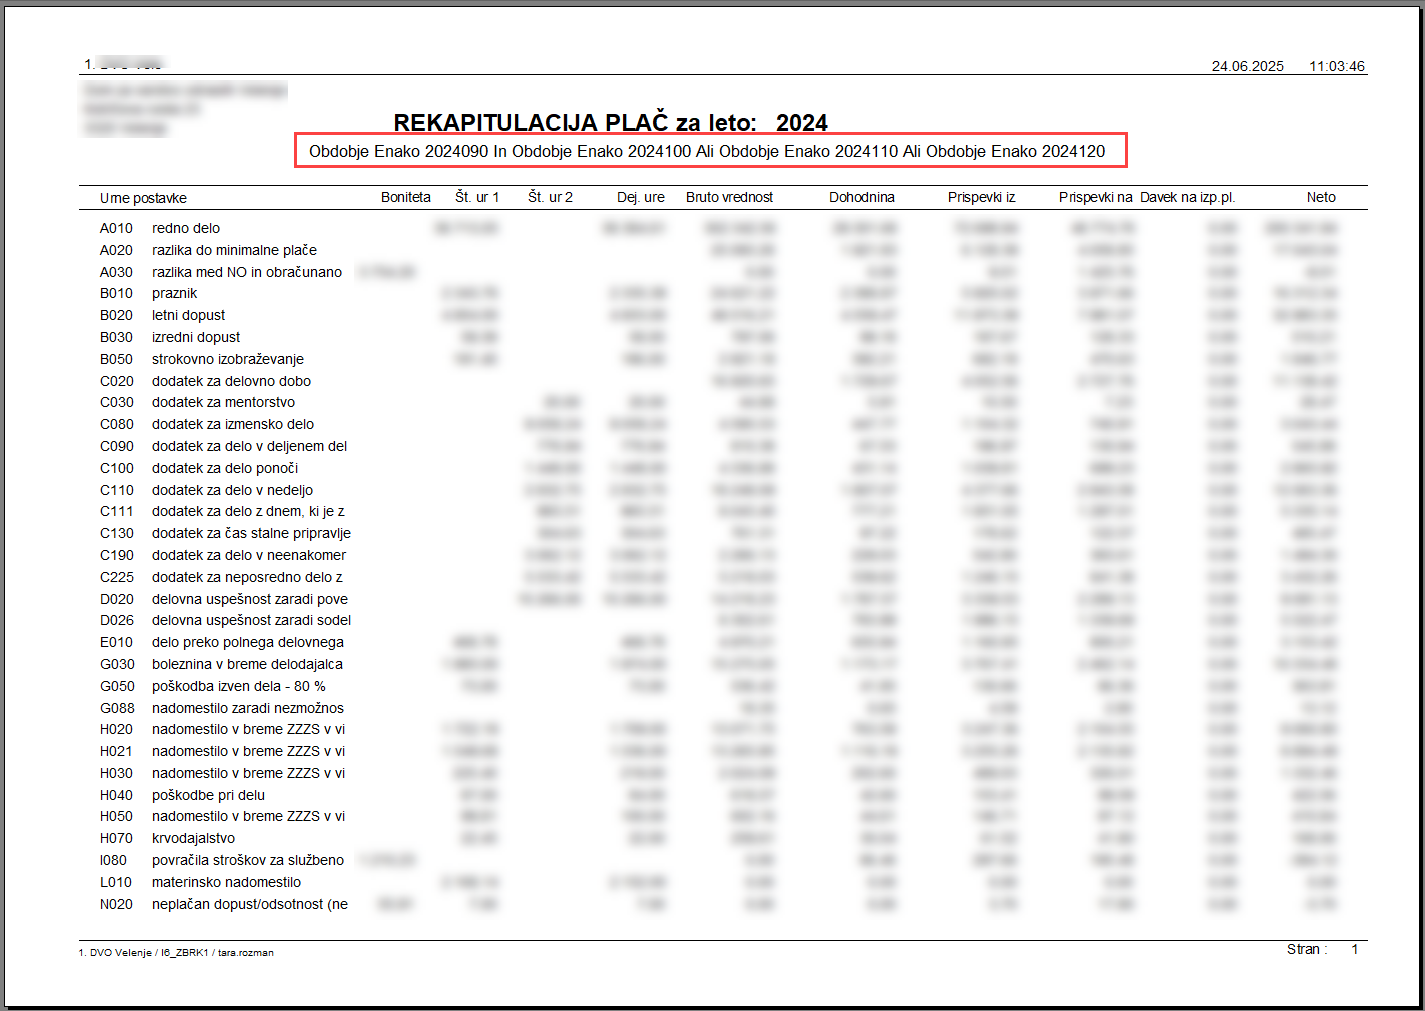Image resolution: width=1425 pixels, height=1011 pixels.
Task: Select dodatek za delo v nedeljo
Action: [x=232, y=490]
